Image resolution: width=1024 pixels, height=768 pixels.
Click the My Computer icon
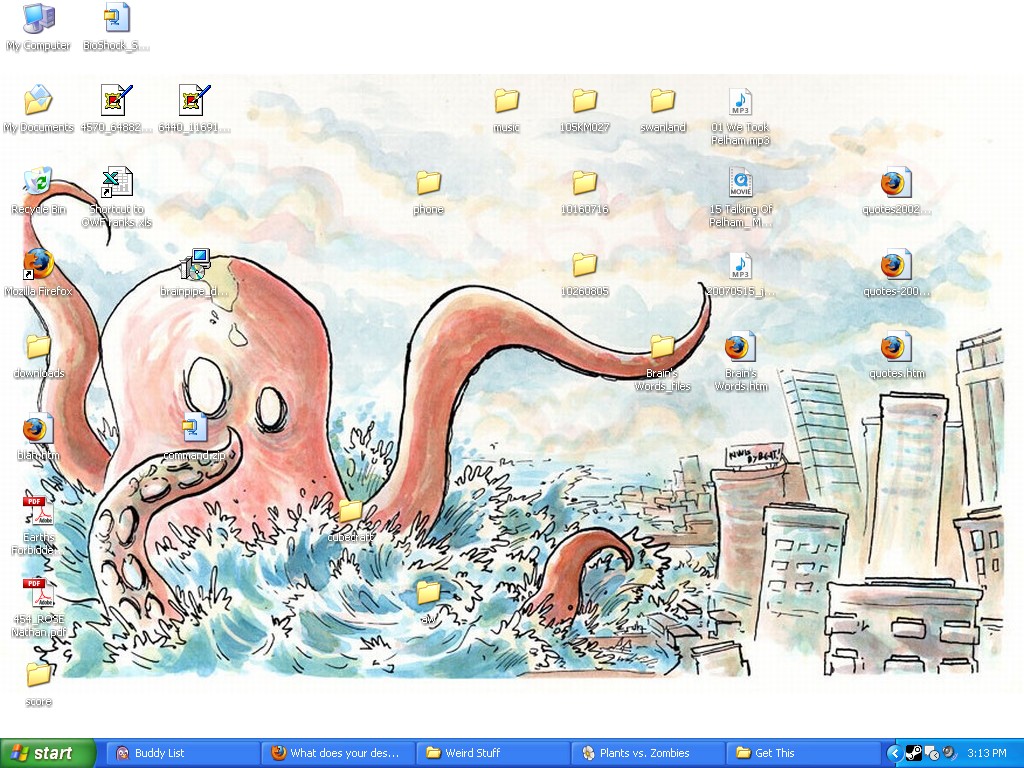click(38, 19)
